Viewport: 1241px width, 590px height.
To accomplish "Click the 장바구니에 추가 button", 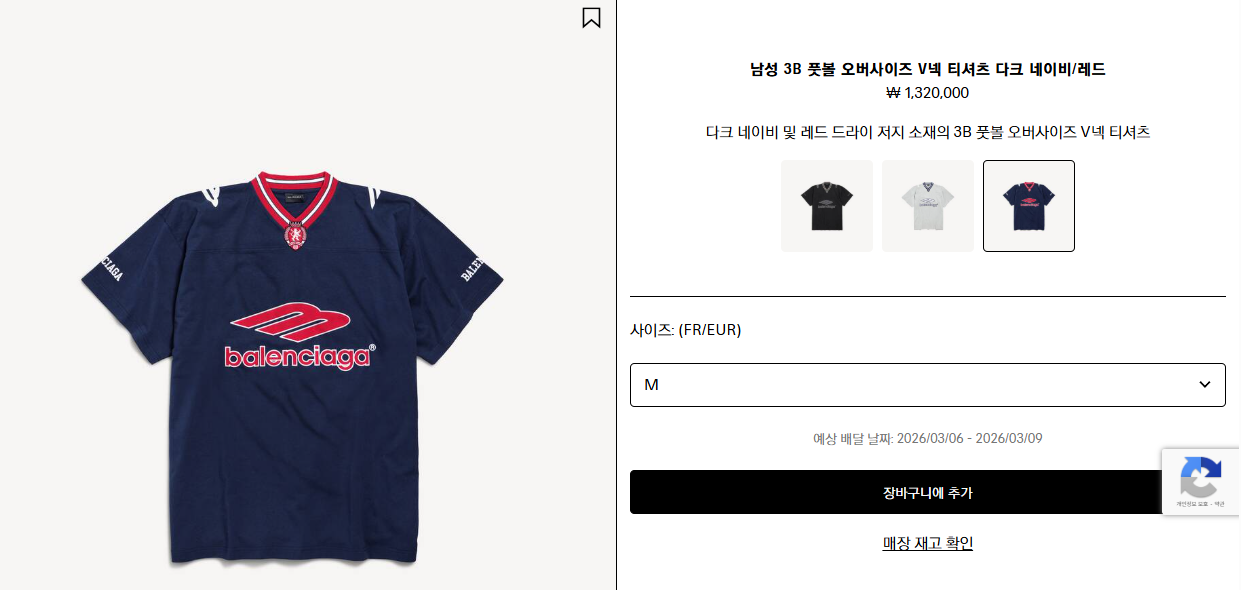I will (927, 492).
